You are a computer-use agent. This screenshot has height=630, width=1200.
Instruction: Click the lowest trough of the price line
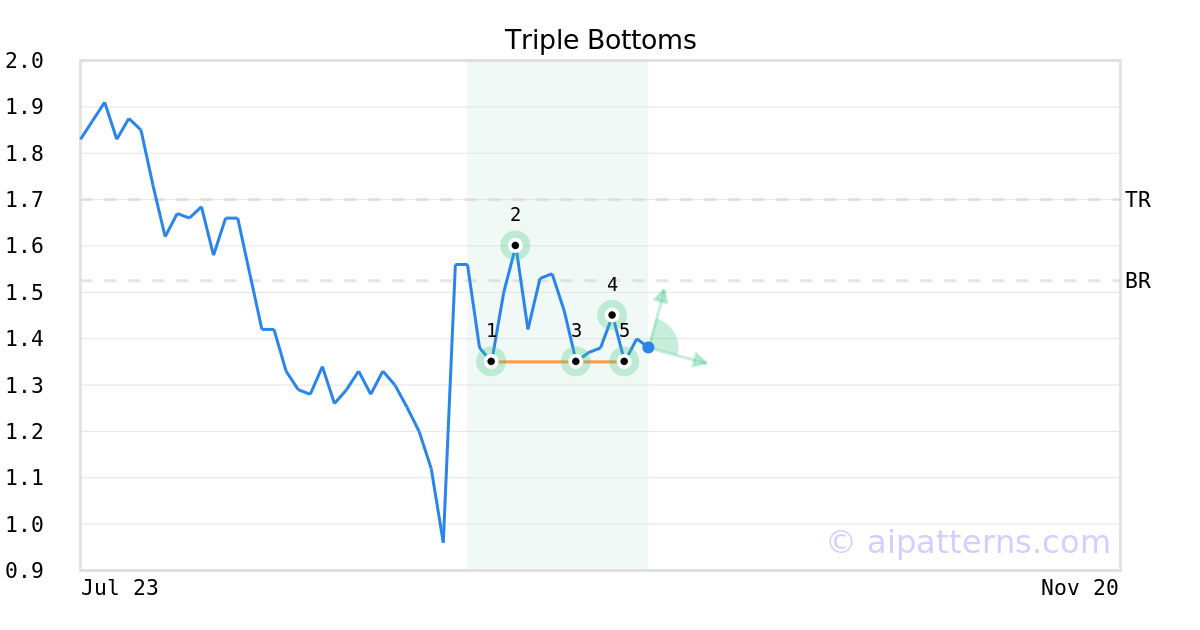pyautogui.click(x=443, y=541)
